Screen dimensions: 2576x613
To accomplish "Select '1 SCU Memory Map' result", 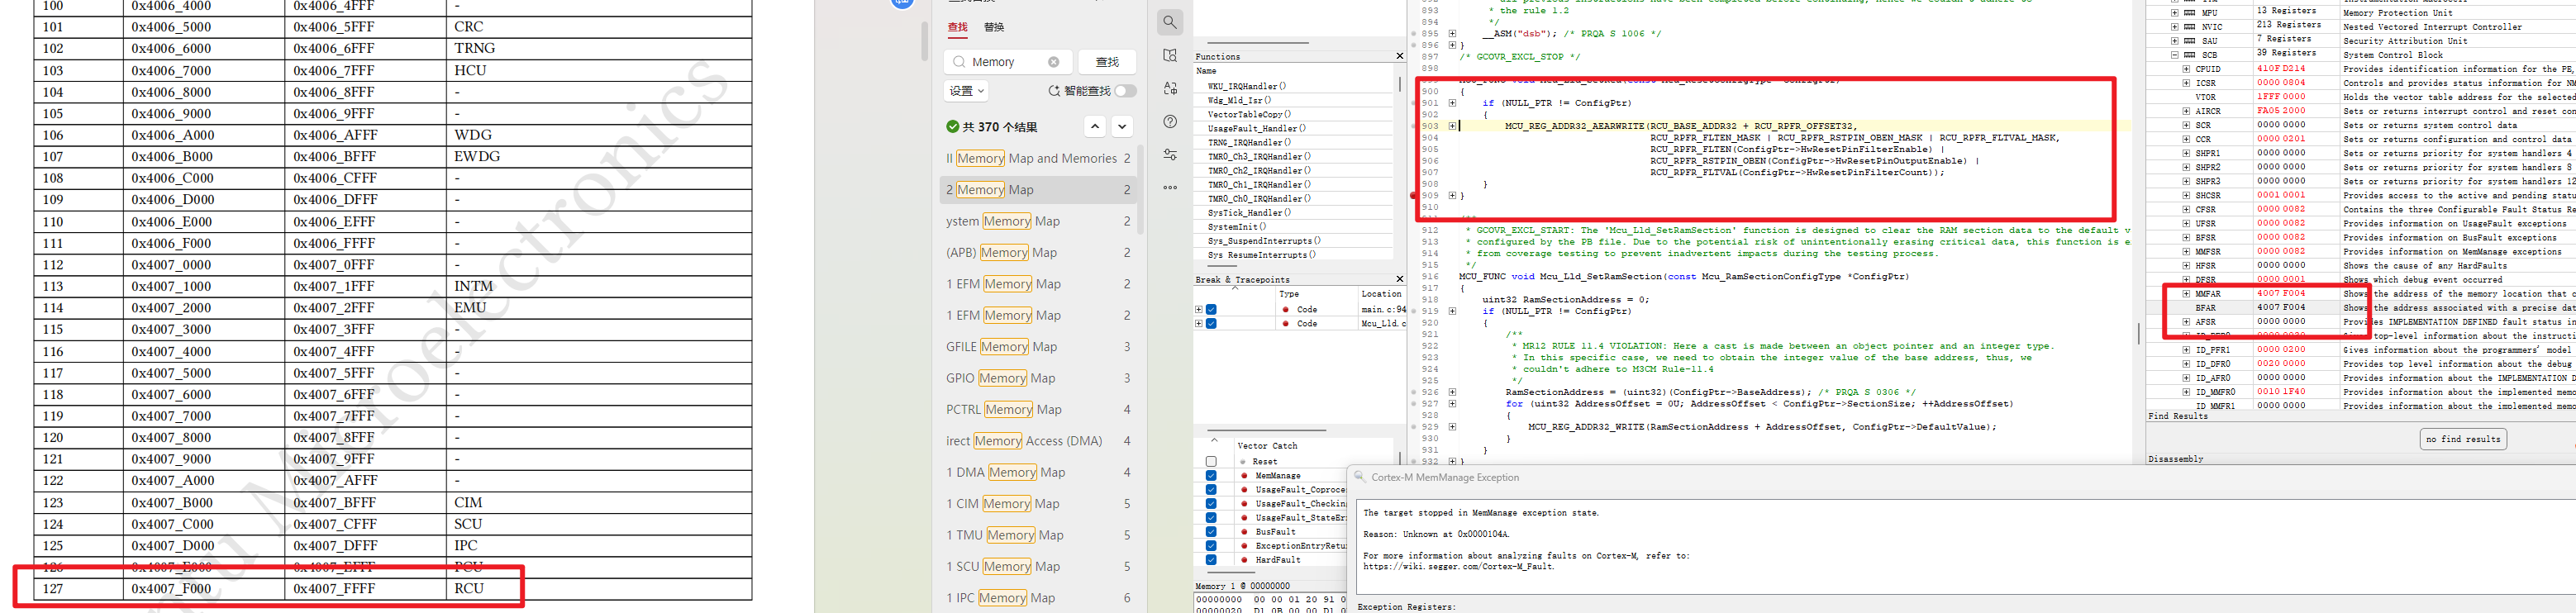I will pyautogui.click(x=1038, y=566).
